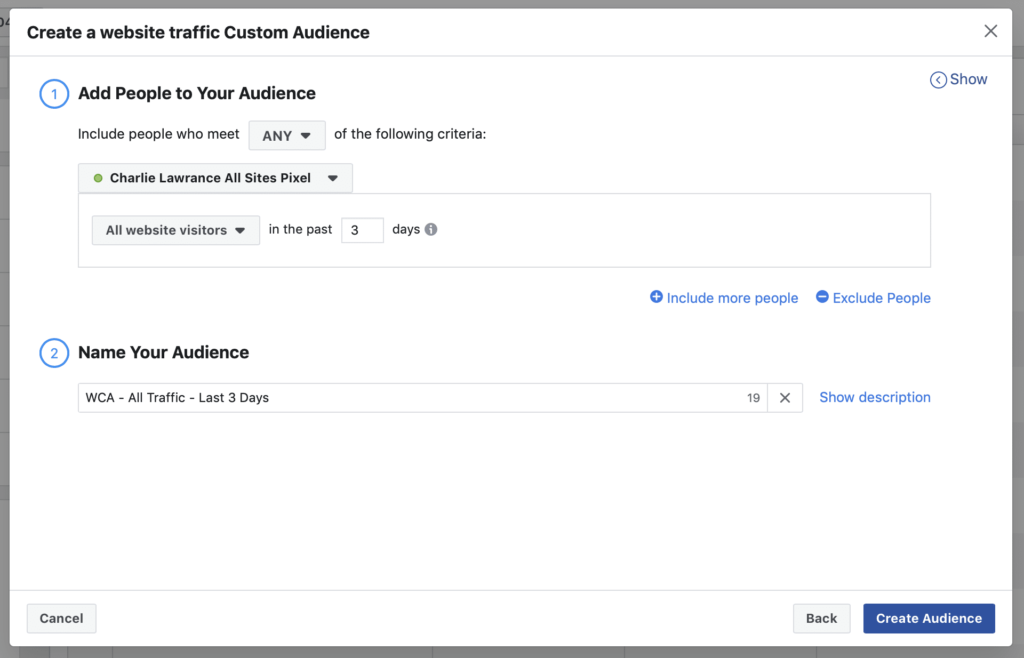Open the ANY criteria dropdown
Screen dimensions: 1024x658
(x=287, y=136)
